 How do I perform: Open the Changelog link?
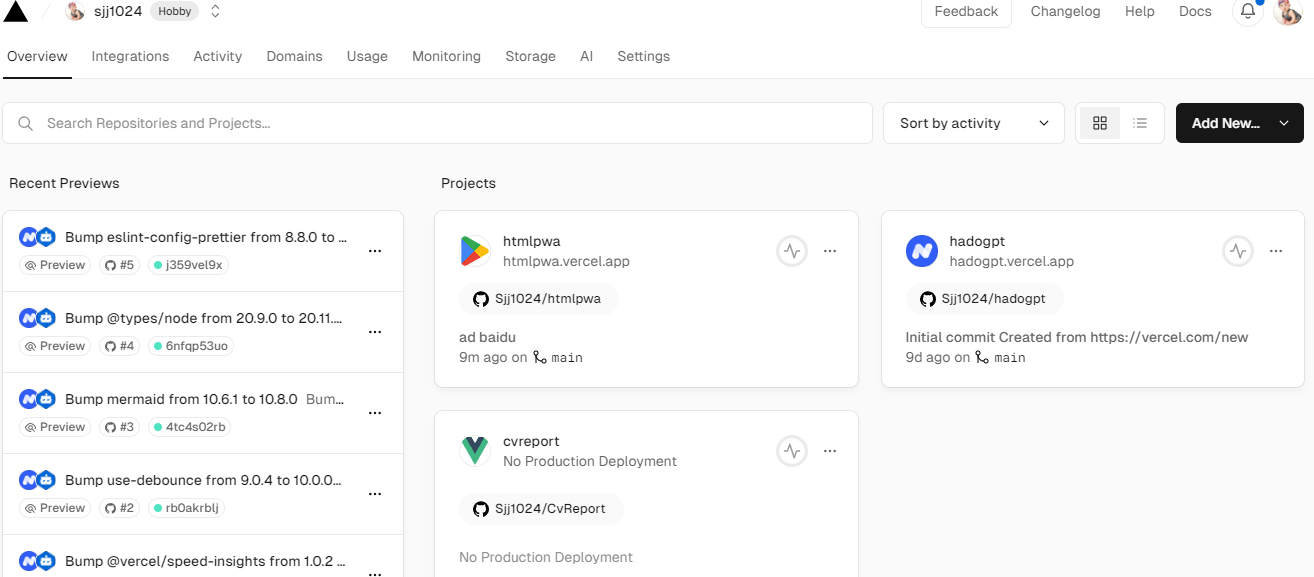click(1065, 12)
